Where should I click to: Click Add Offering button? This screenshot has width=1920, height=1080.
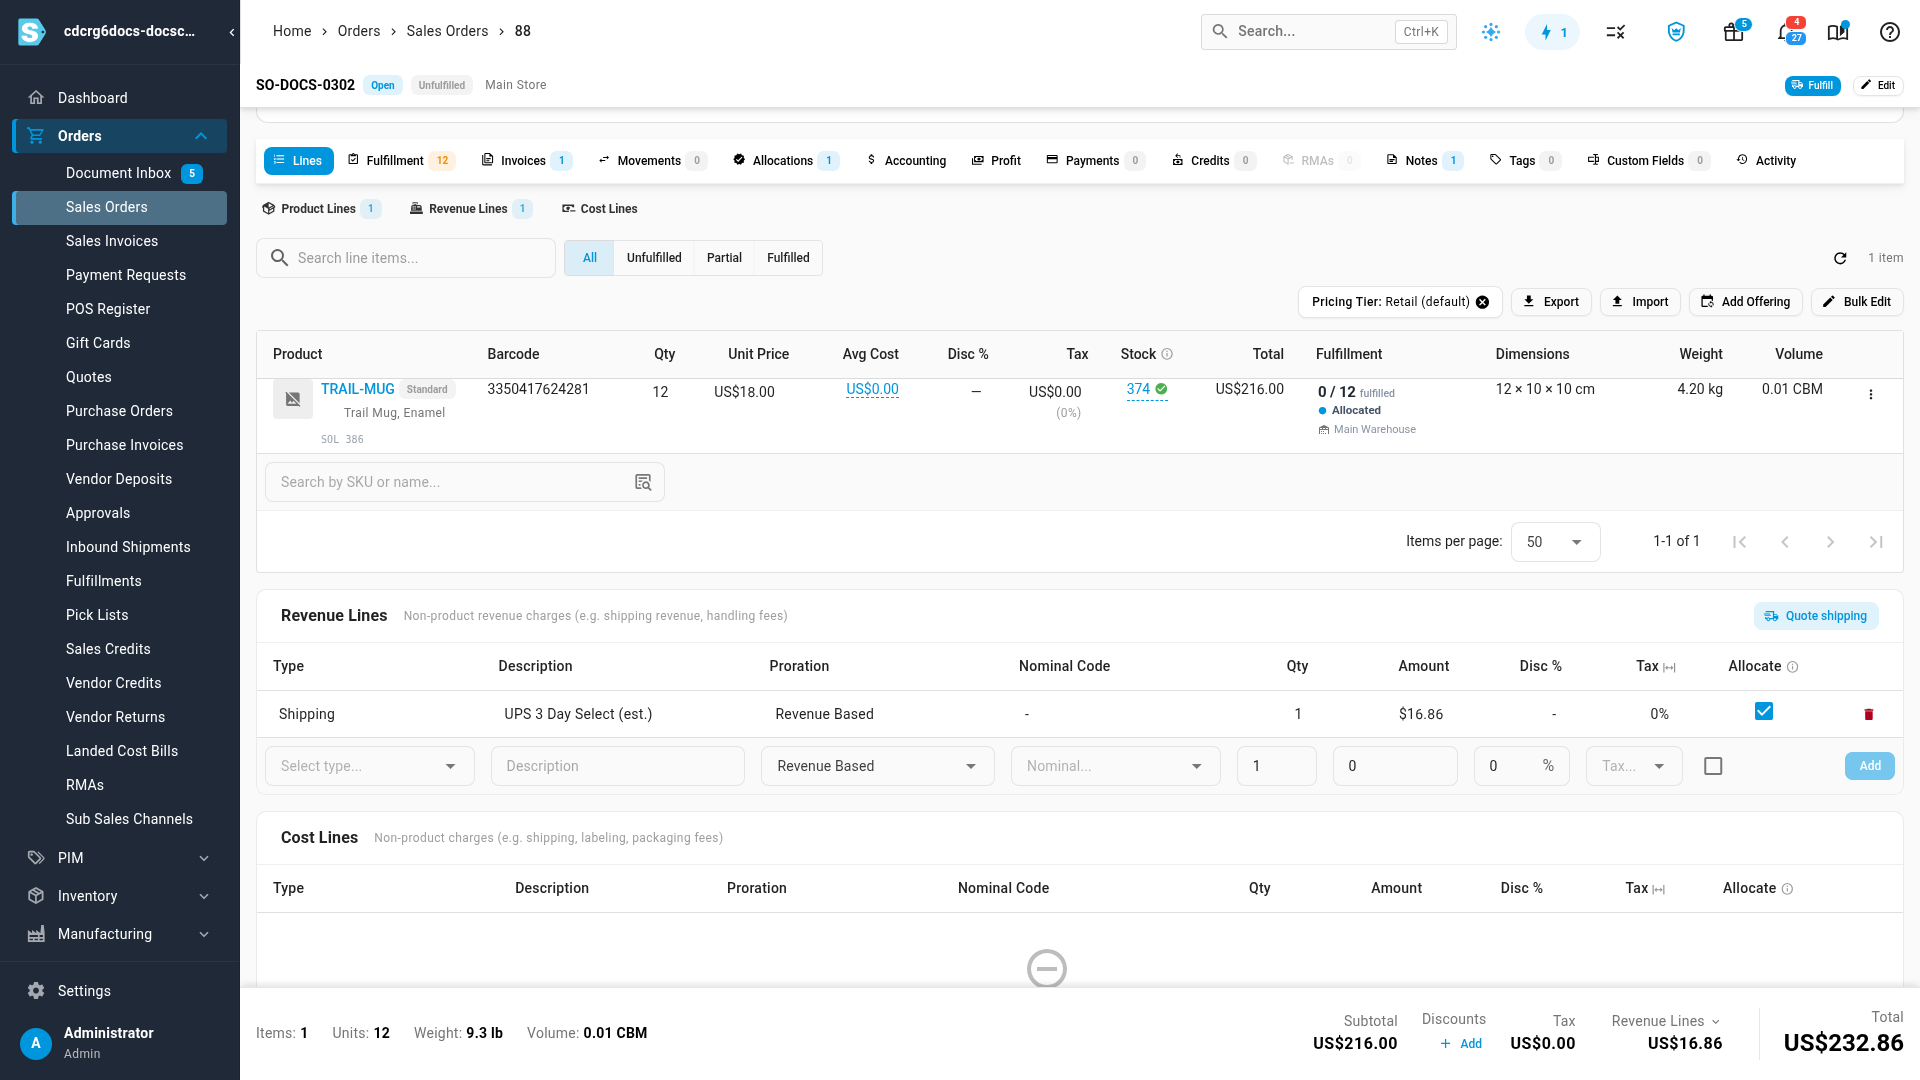(x=1746, y=302)
